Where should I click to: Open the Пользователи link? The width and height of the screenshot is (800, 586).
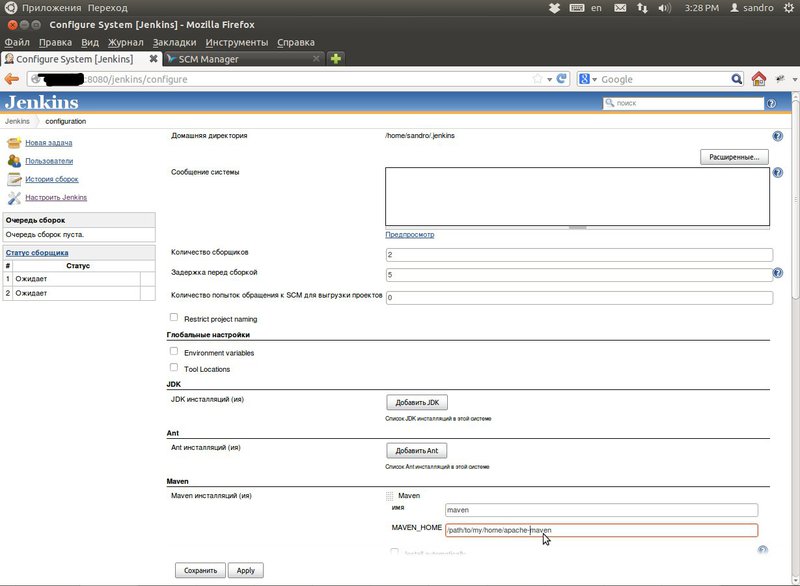pyautogui.click(x=49, y=161)
